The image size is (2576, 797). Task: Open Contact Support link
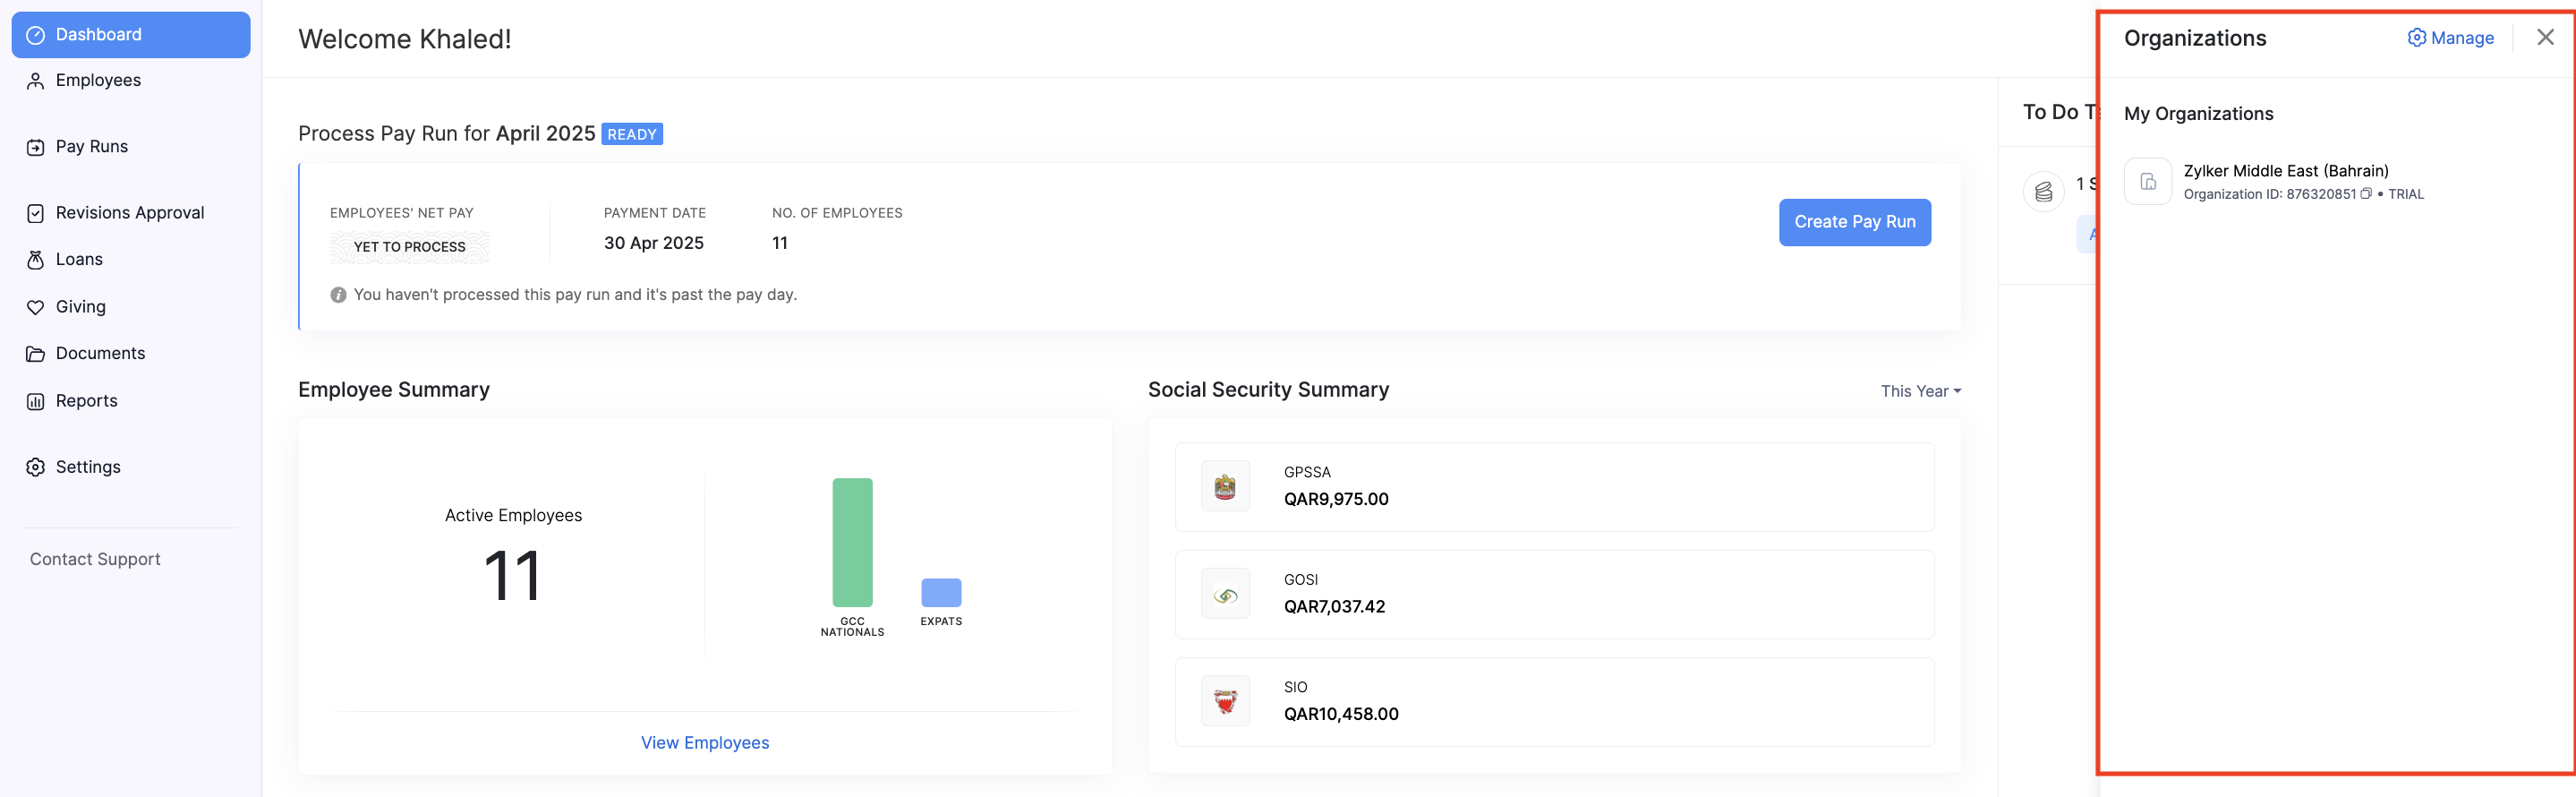(x=95, y=559)
